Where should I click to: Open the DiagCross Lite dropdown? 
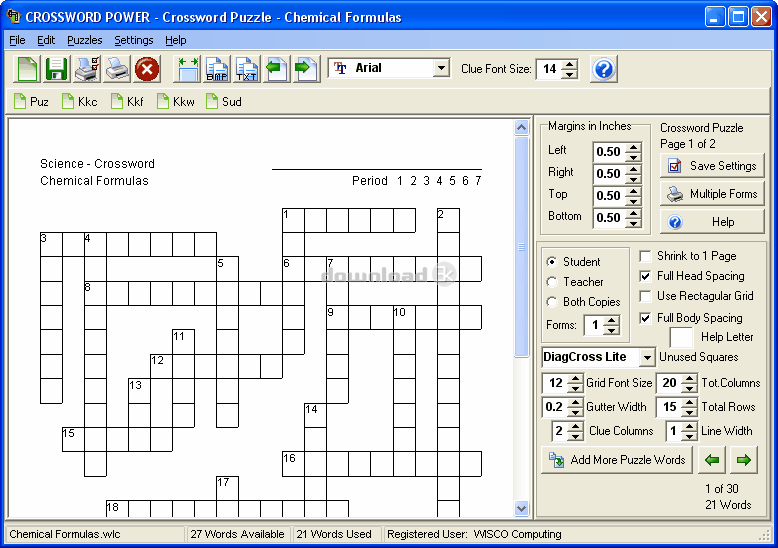click(x=647, y=357)
